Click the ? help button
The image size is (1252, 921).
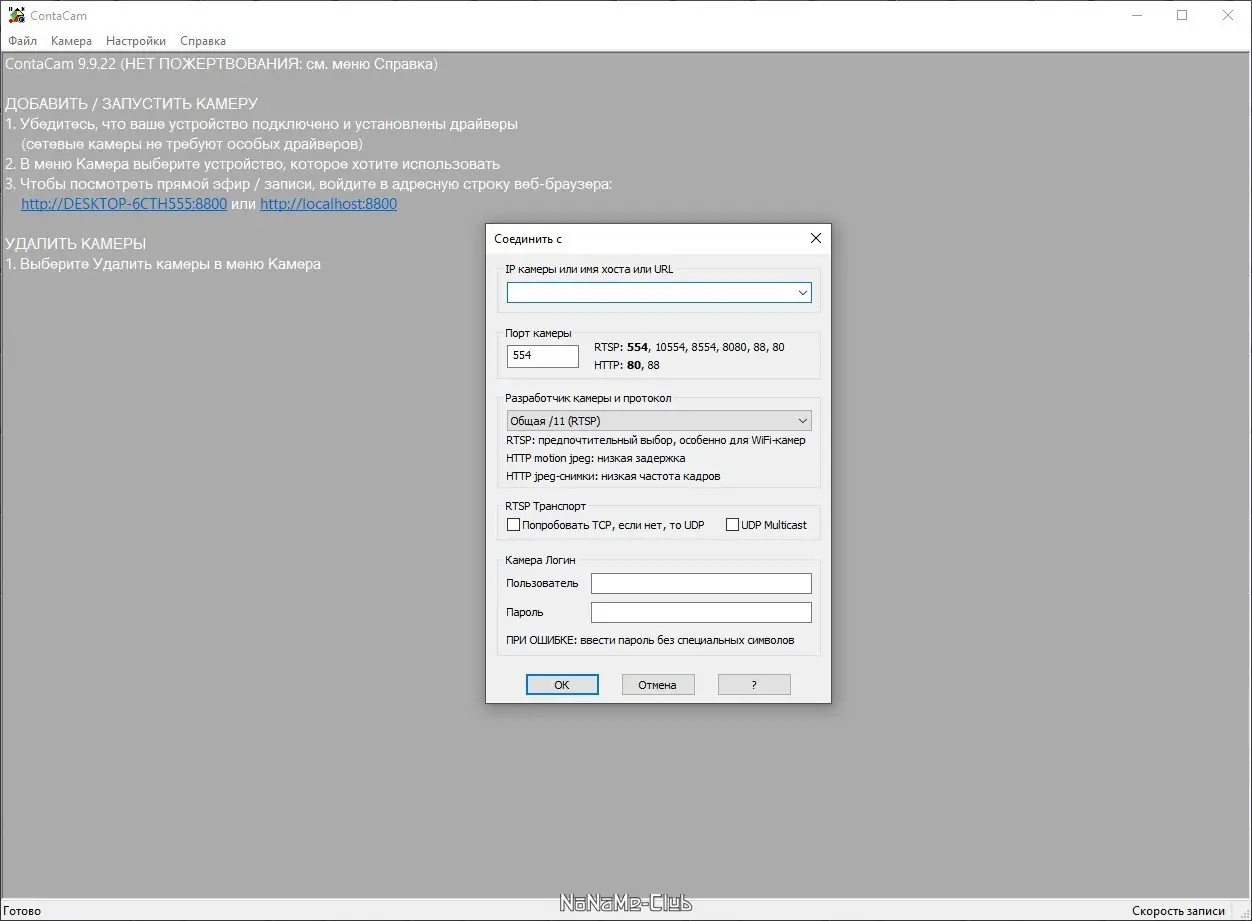tap(754, 685)
